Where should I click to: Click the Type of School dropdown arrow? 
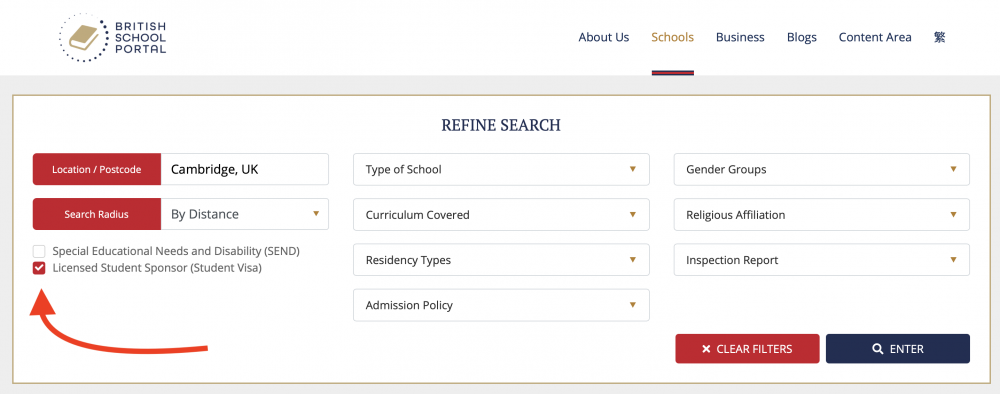click(633, 170)
